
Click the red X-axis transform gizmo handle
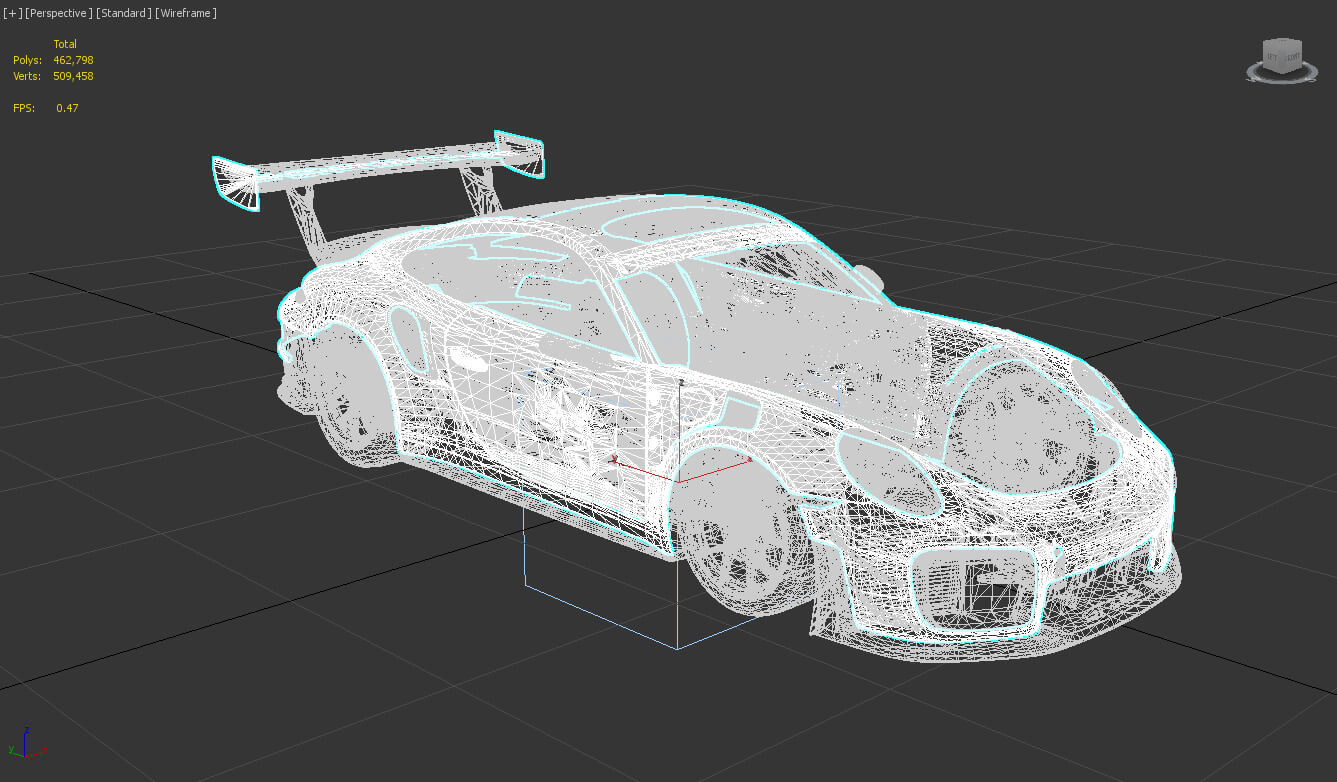[715, 471]
